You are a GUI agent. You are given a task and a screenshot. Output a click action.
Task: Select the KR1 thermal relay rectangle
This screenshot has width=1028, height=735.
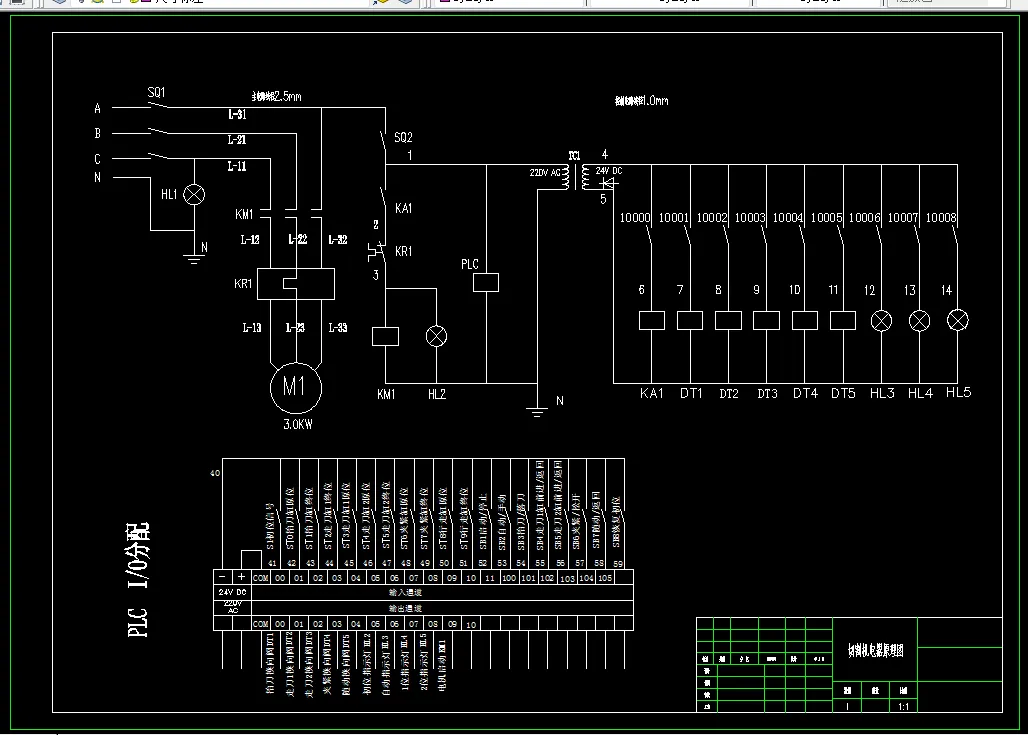[x=296, y=284]
